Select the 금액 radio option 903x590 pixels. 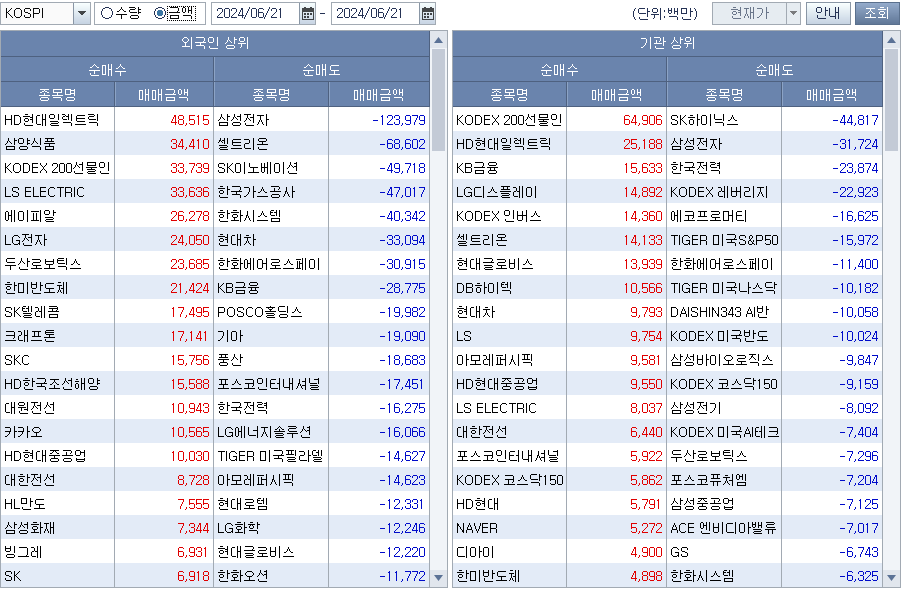175,13
